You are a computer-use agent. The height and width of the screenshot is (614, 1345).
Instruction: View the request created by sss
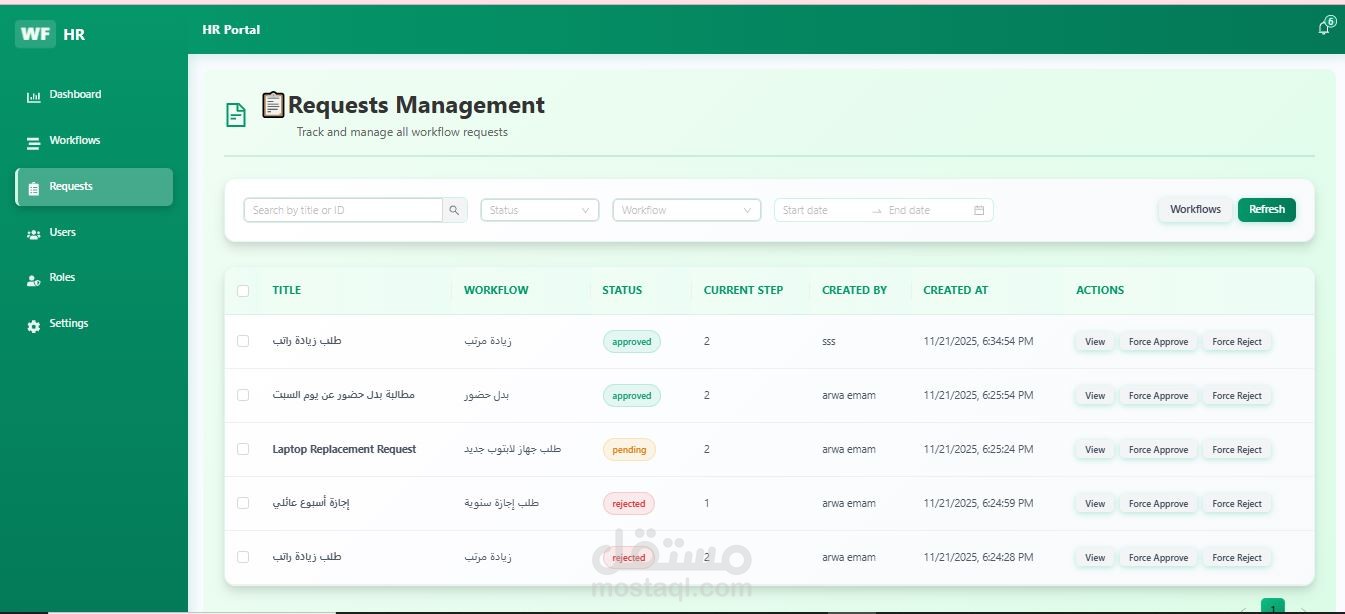pyautogui.click(x=1095, y=342)
